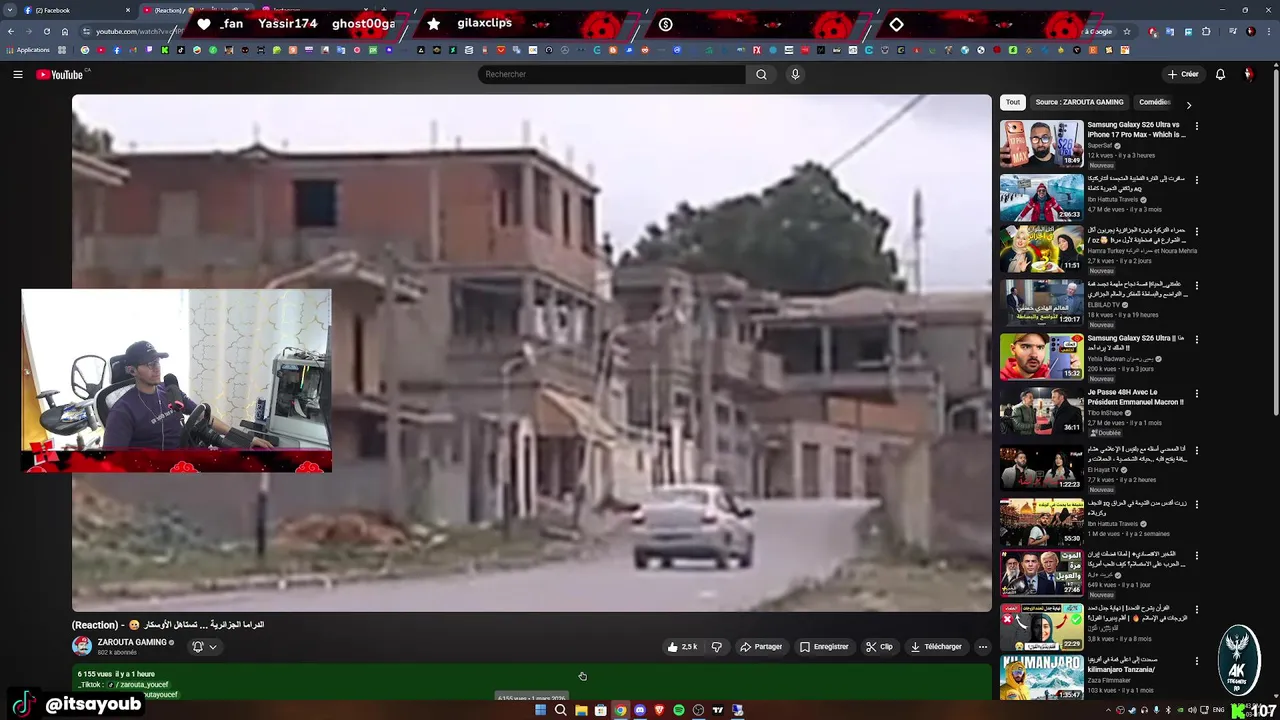This screenshot has width=1280, height=720.
Task: Start voice search with the microphone icon
Action: [795, 74]
